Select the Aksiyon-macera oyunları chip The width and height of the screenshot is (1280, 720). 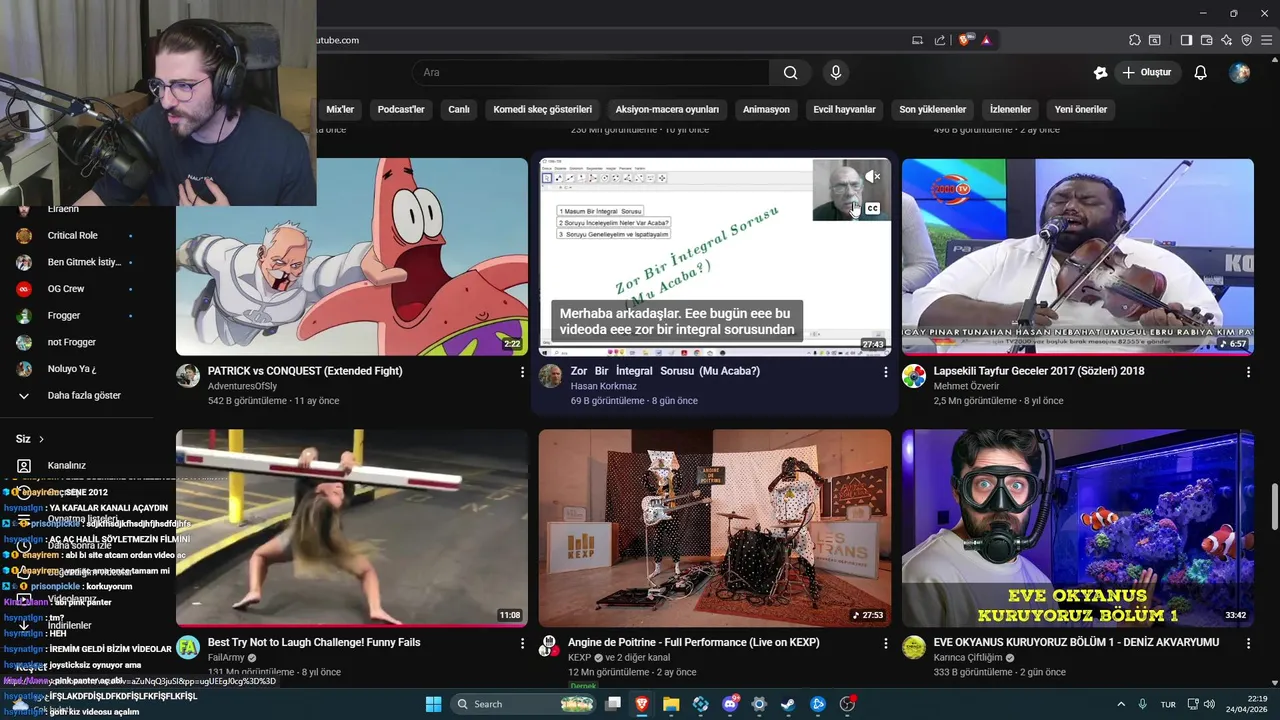tap(667, 109)
